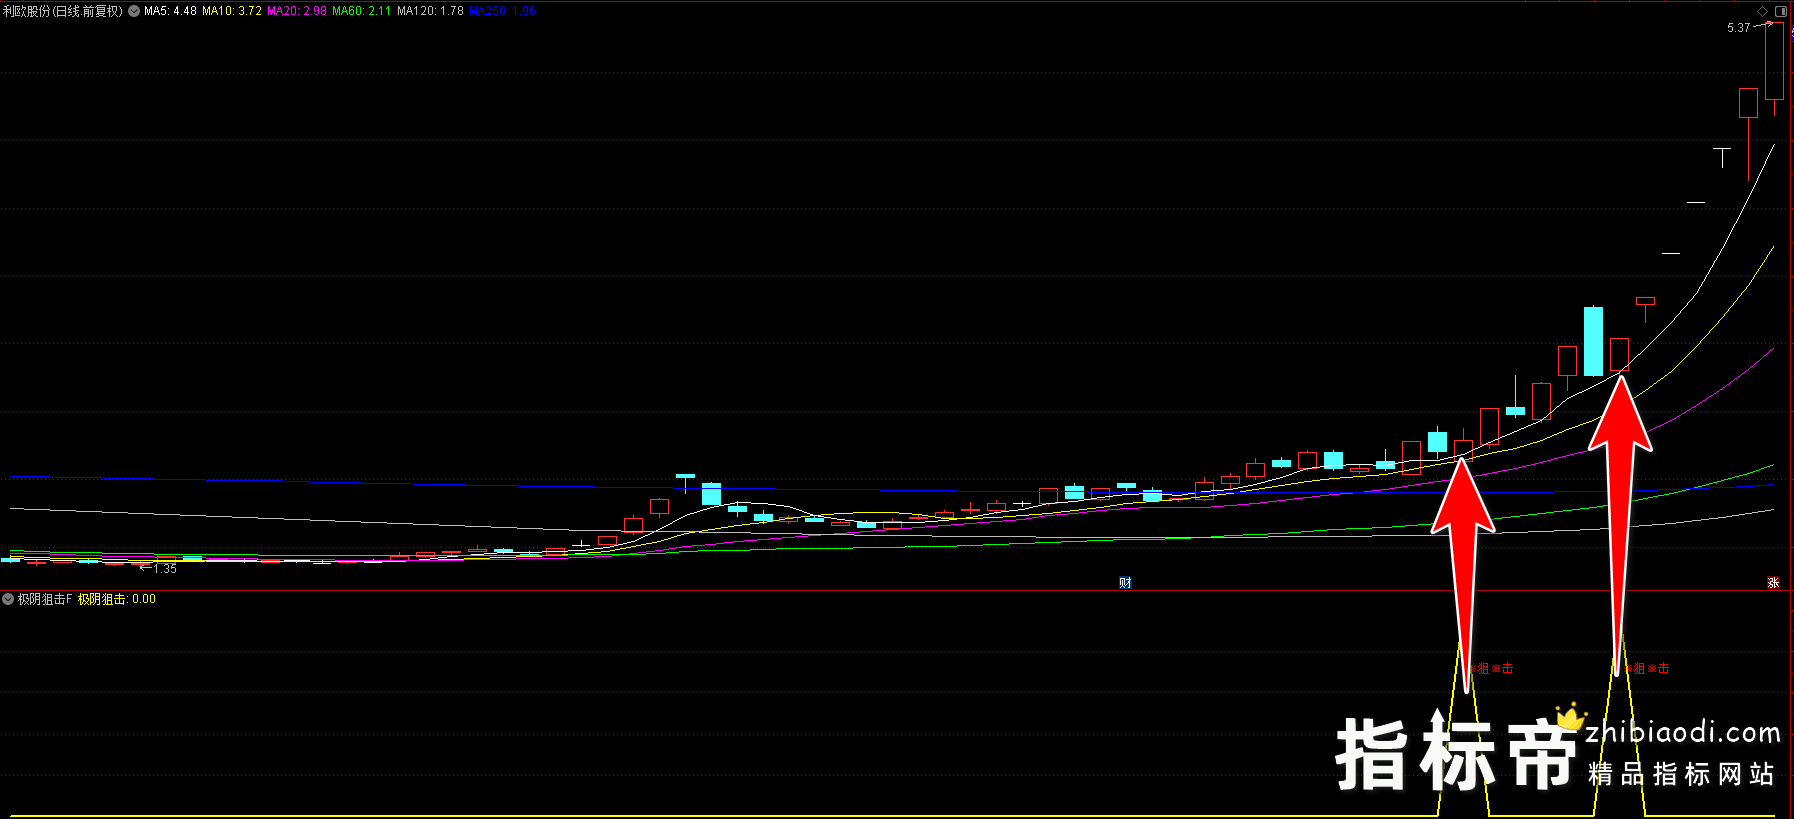Click the blue MA250: 1.96 label
The height and width of the screenshot is (819, 1794).
coord(502,11)
